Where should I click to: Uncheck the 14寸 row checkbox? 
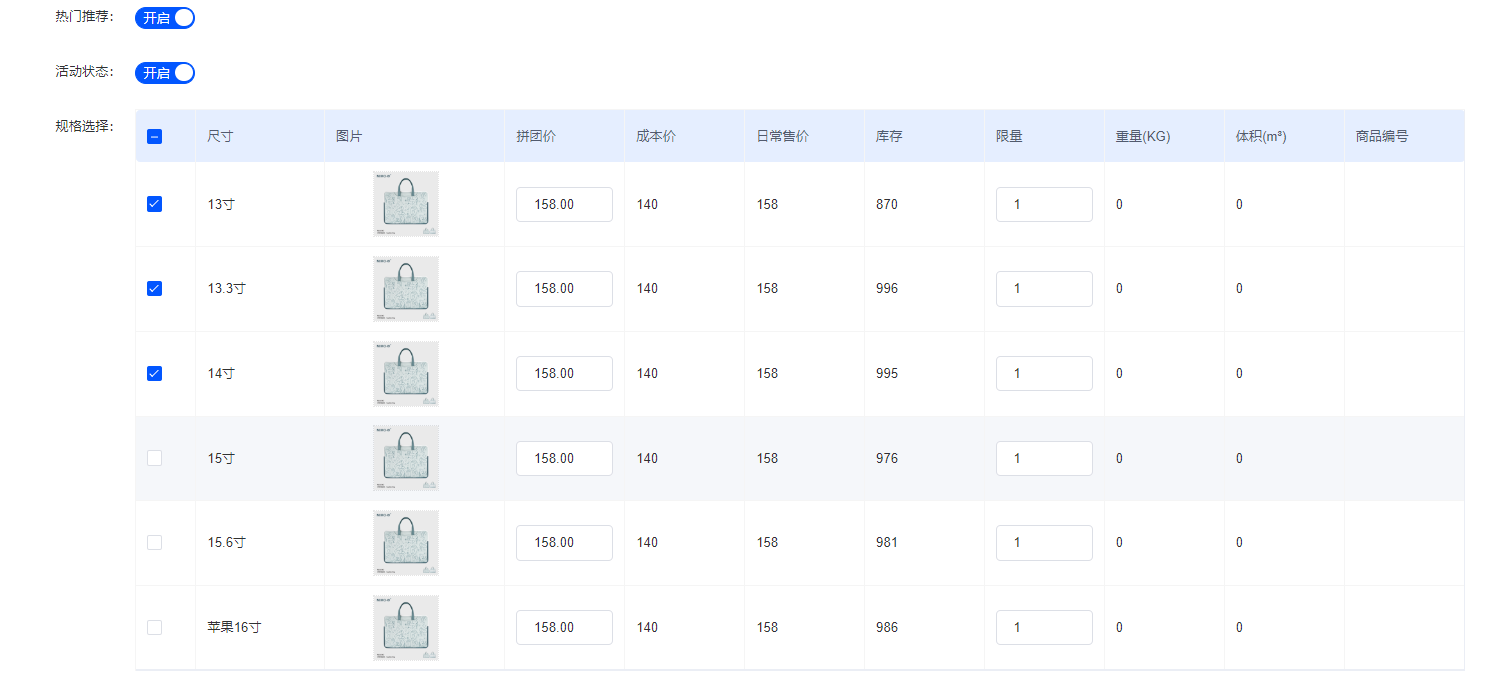(154, 373)
